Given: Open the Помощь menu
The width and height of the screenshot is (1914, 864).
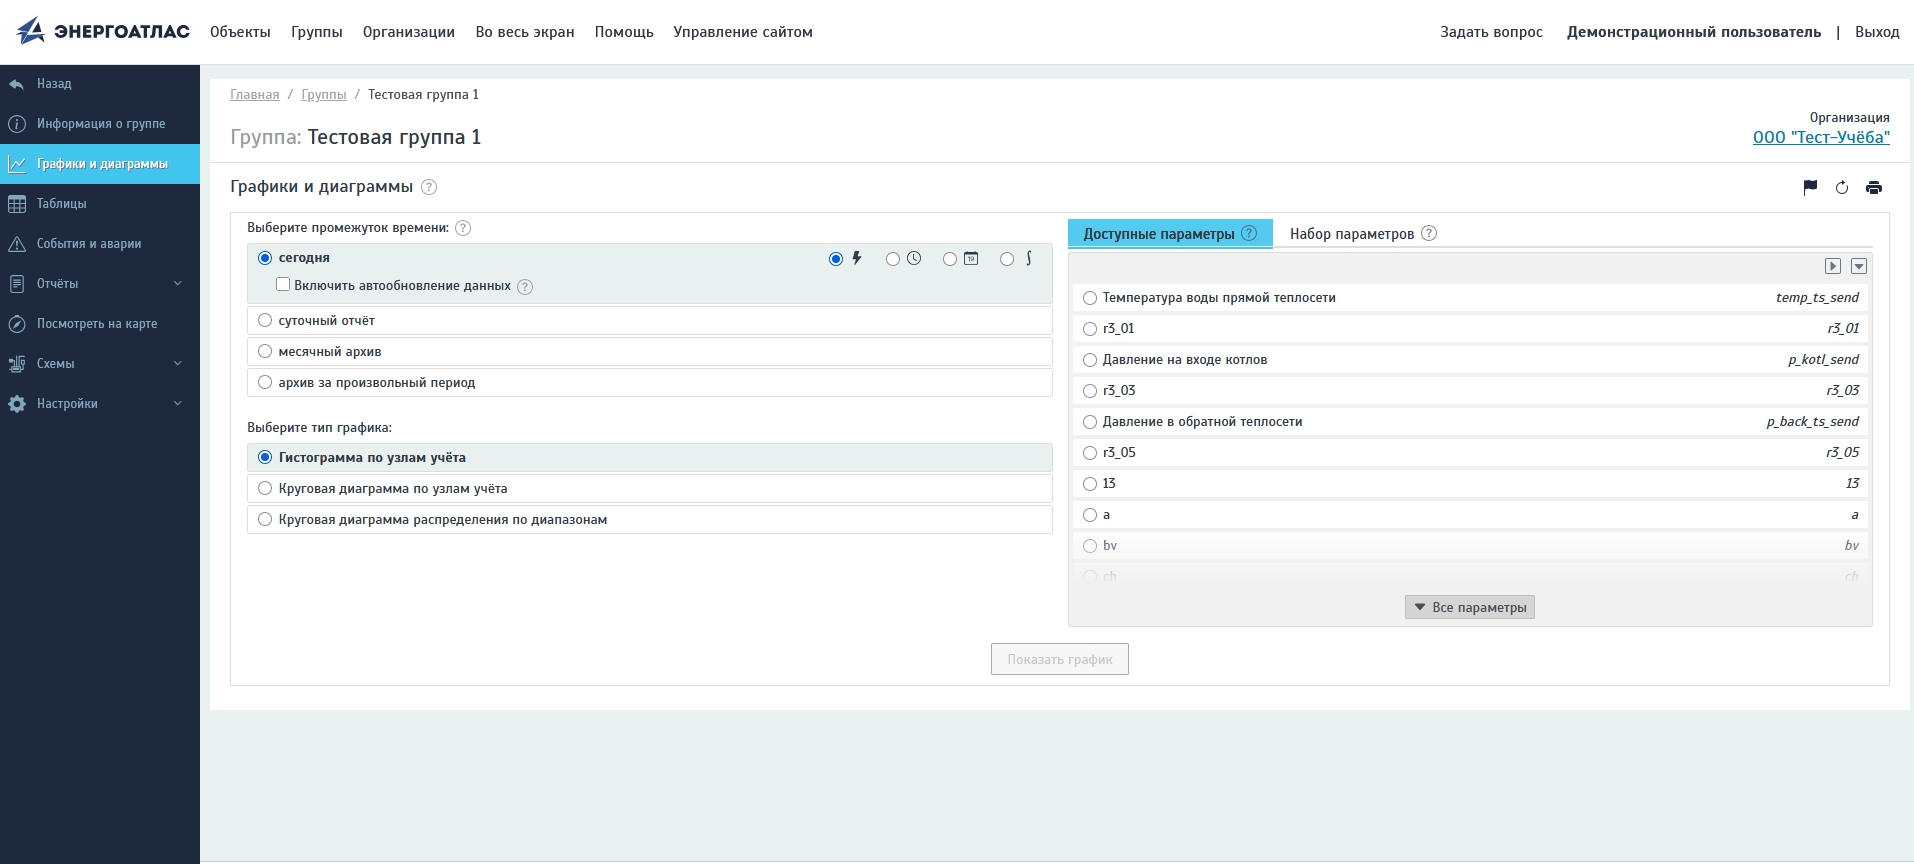Looking at the screenshot, I should point(624,32).
